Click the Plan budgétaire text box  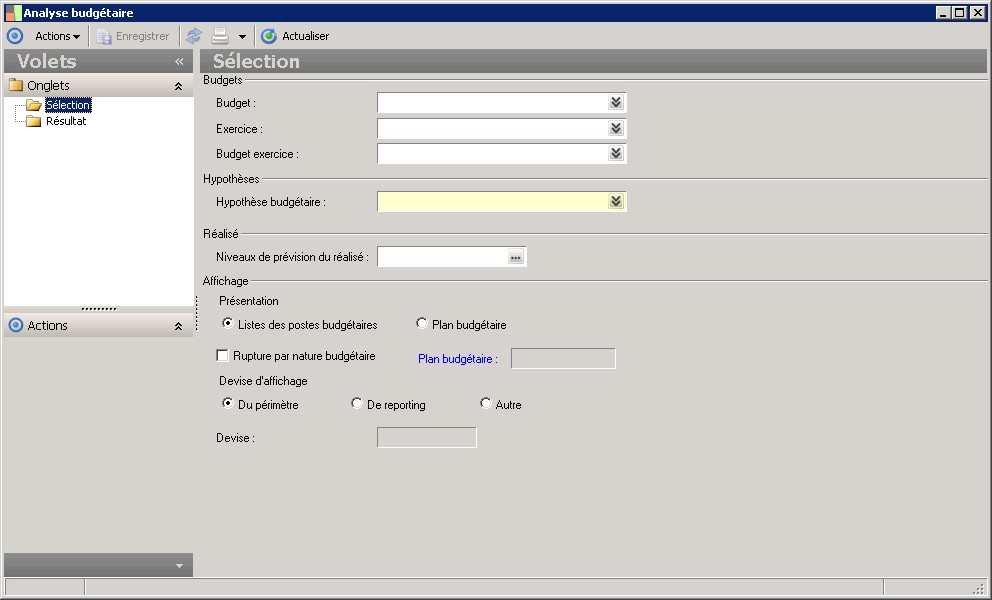point(563,358)
